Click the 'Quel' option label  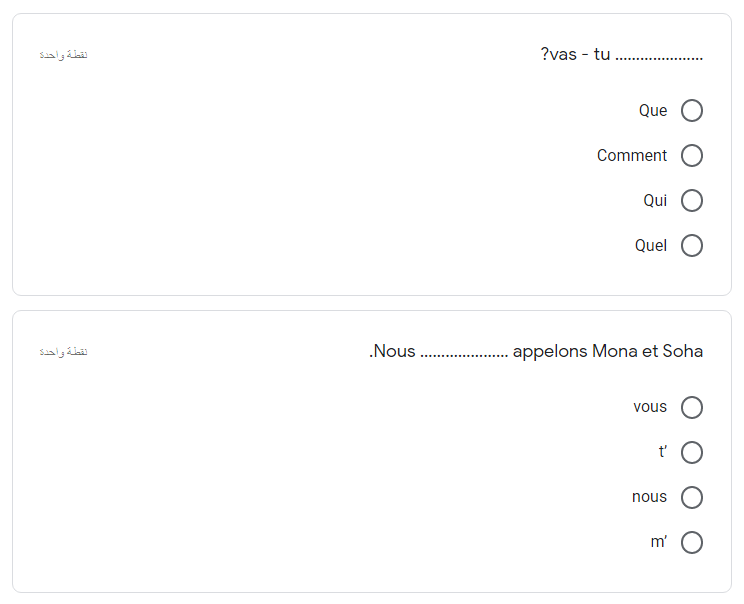651,246
